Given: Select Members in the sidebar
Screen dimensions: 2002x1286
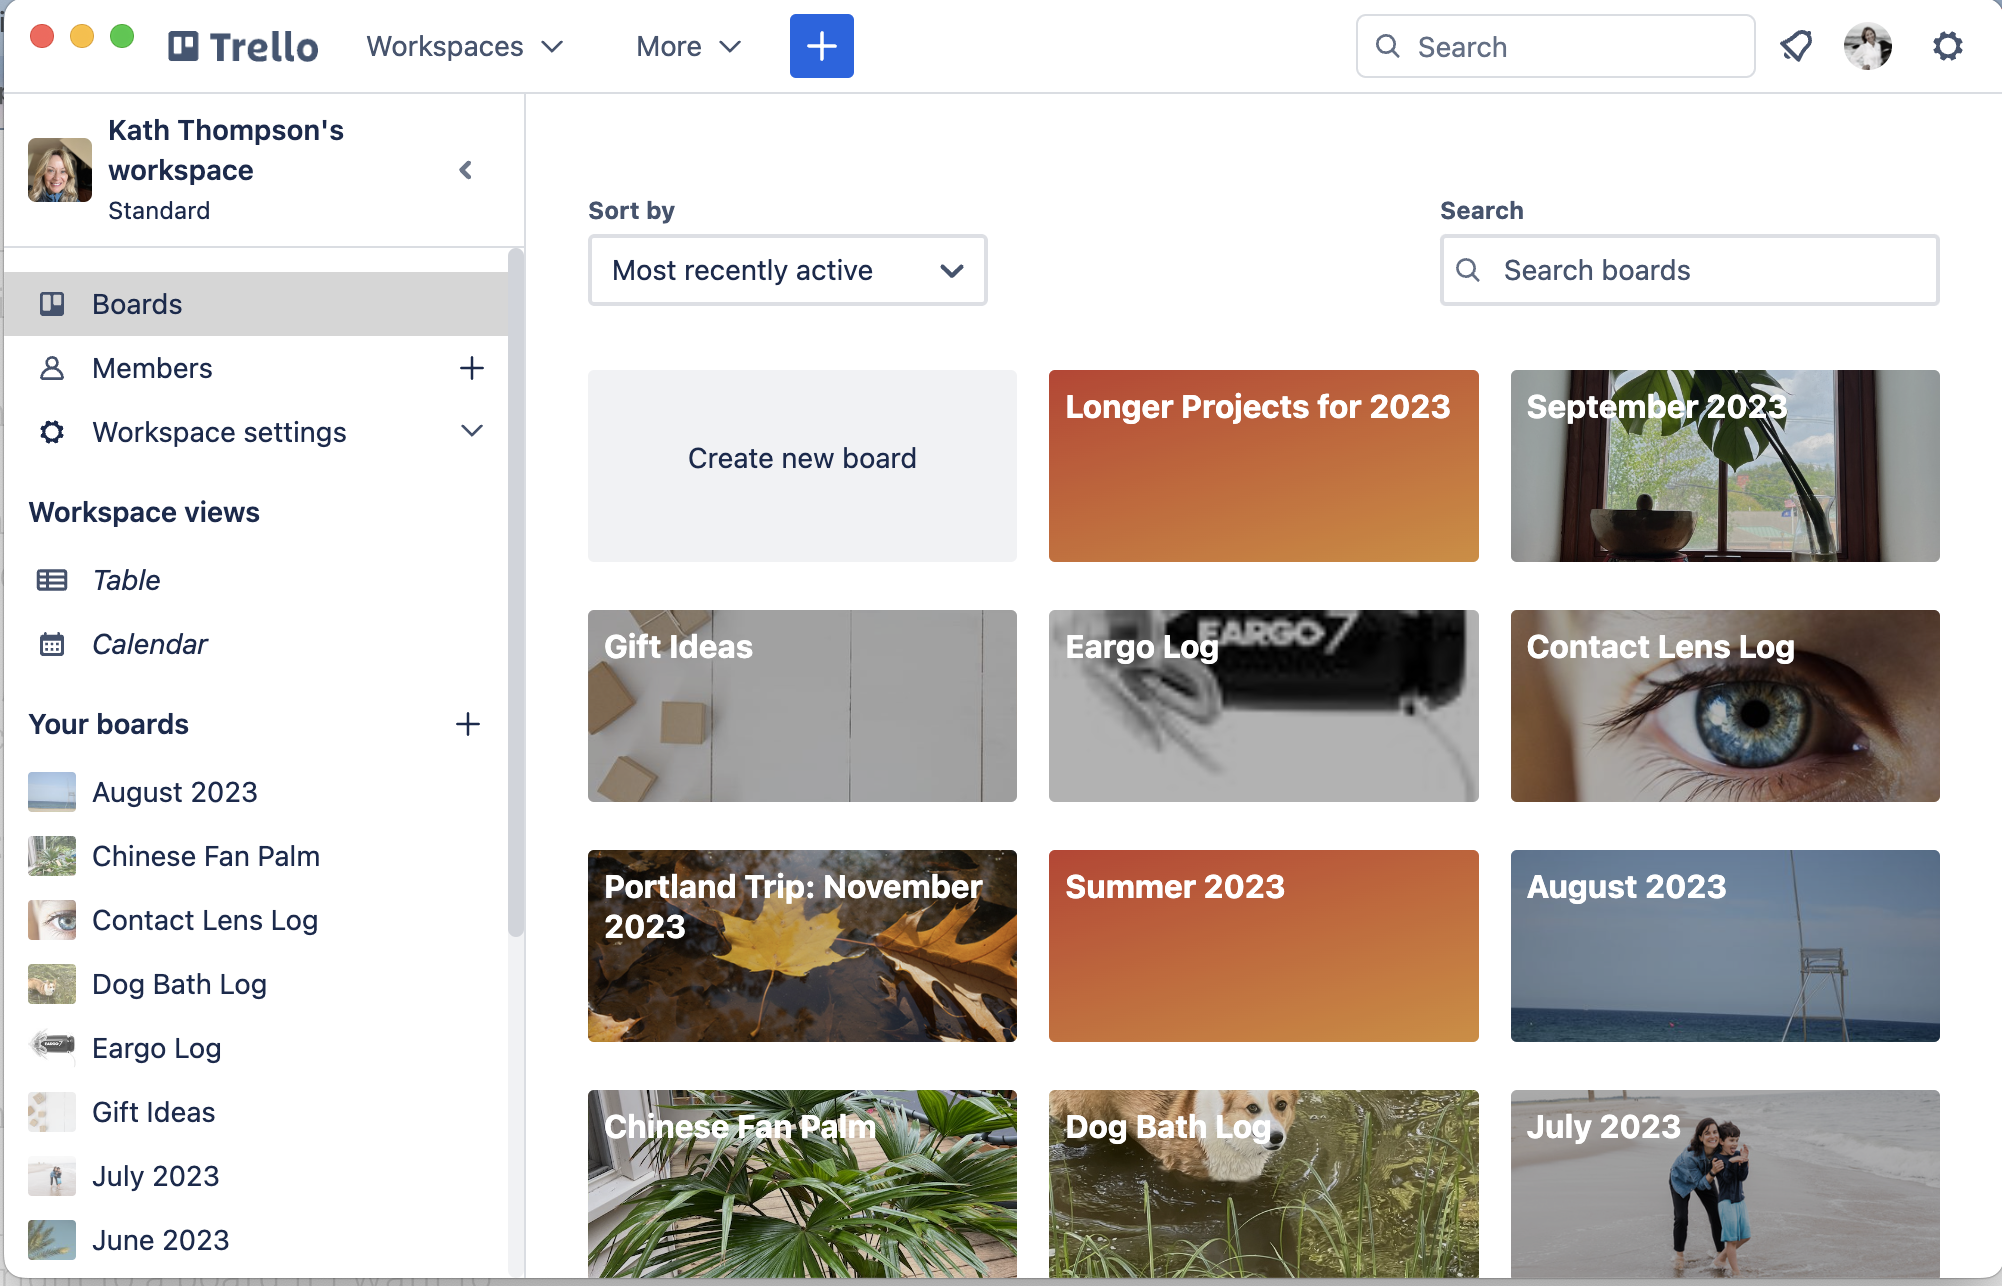Looking at the screenshot, I should coord(152,368).
